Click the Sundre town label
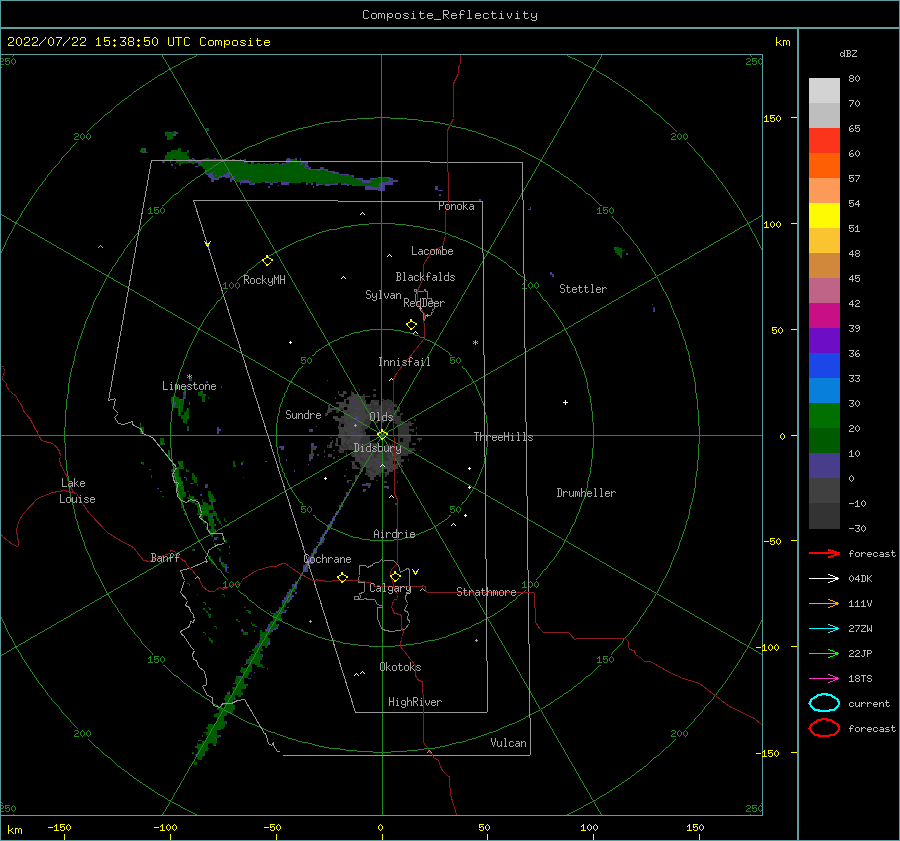Image resolution: width=900 pixels, height=841 pixels. 303,415
